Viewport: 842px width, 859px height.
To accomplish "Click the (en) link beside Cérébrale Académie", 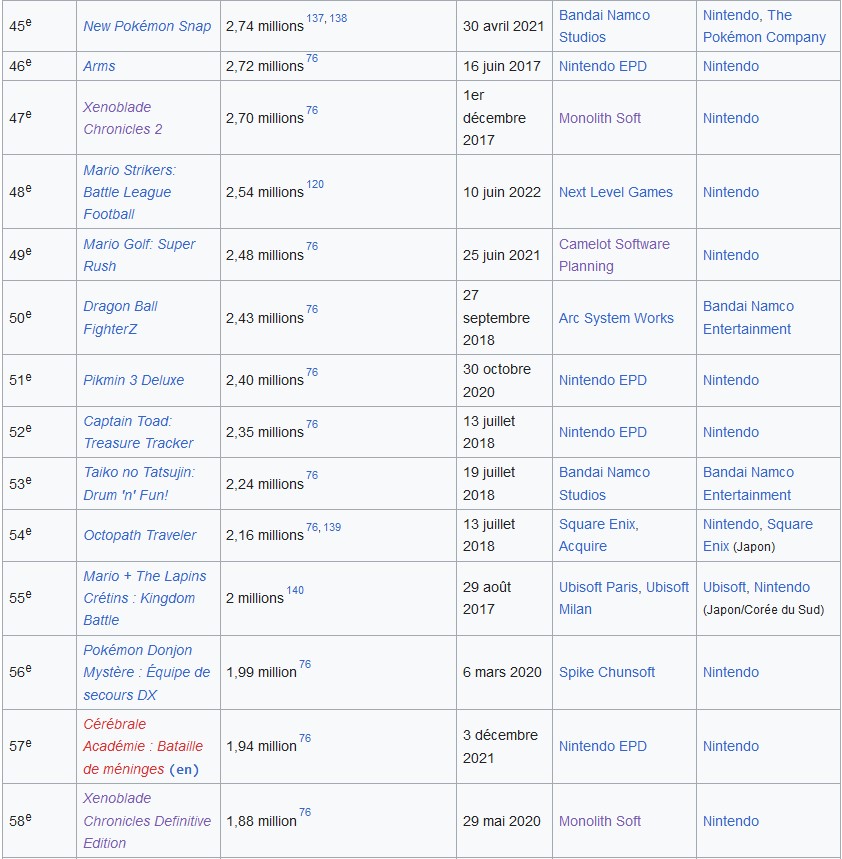I will 184,769.
